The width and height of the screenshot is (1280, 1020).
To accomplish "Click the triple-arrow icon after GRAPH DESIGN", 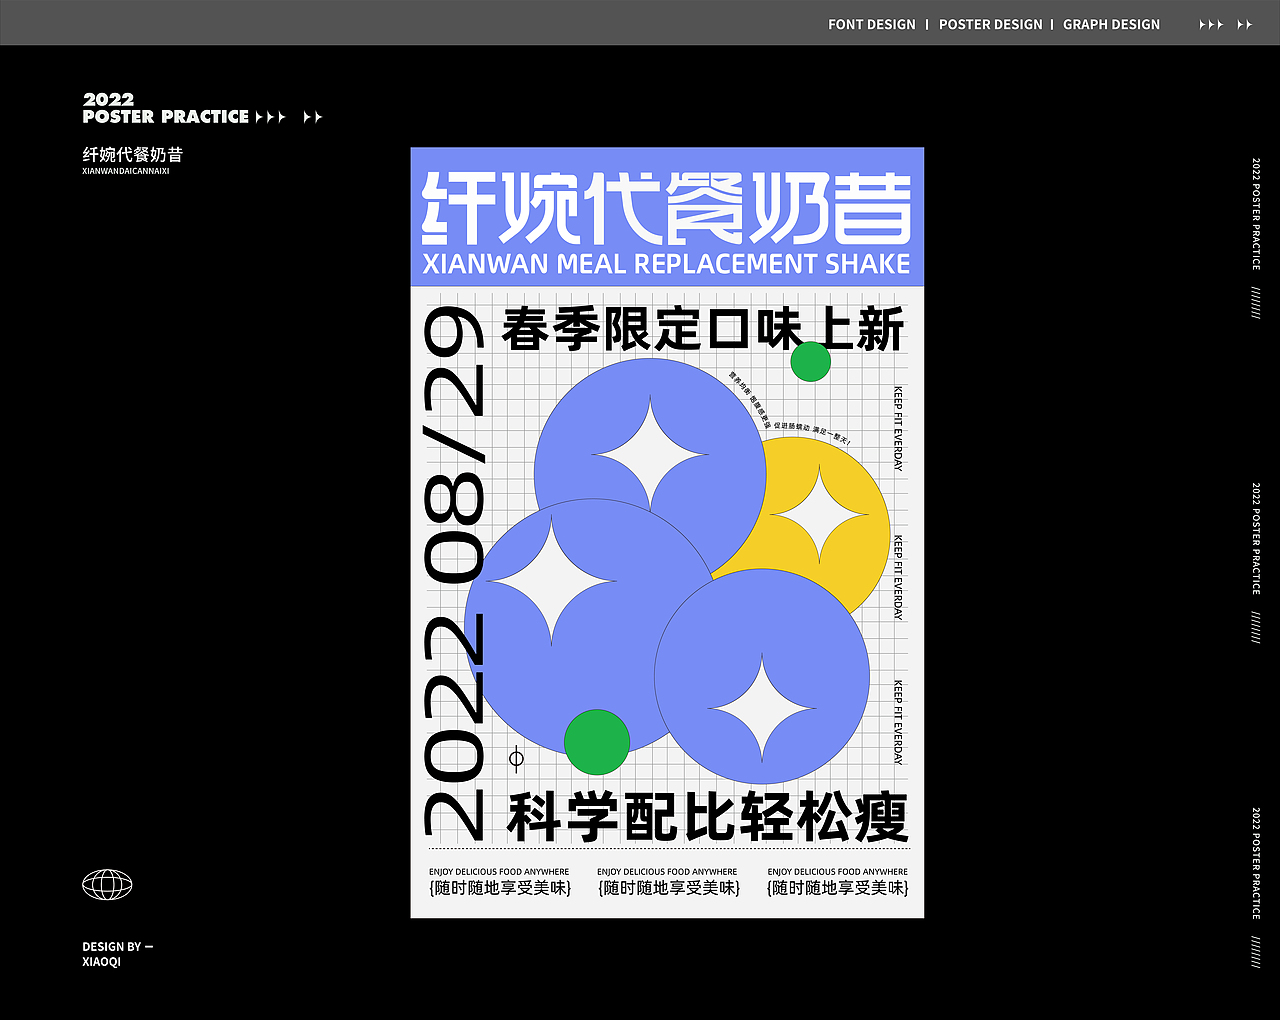I will (x=1211, y=24).
